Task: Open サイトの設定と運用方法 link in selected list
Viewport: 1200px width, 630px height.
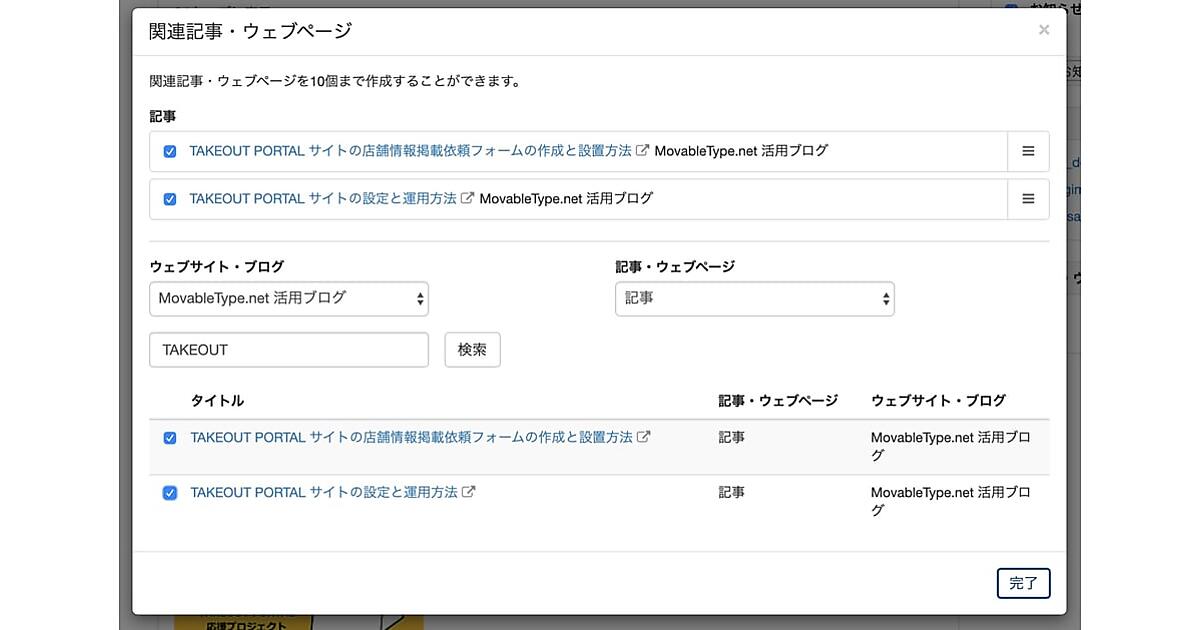Action: click(323, 199)
